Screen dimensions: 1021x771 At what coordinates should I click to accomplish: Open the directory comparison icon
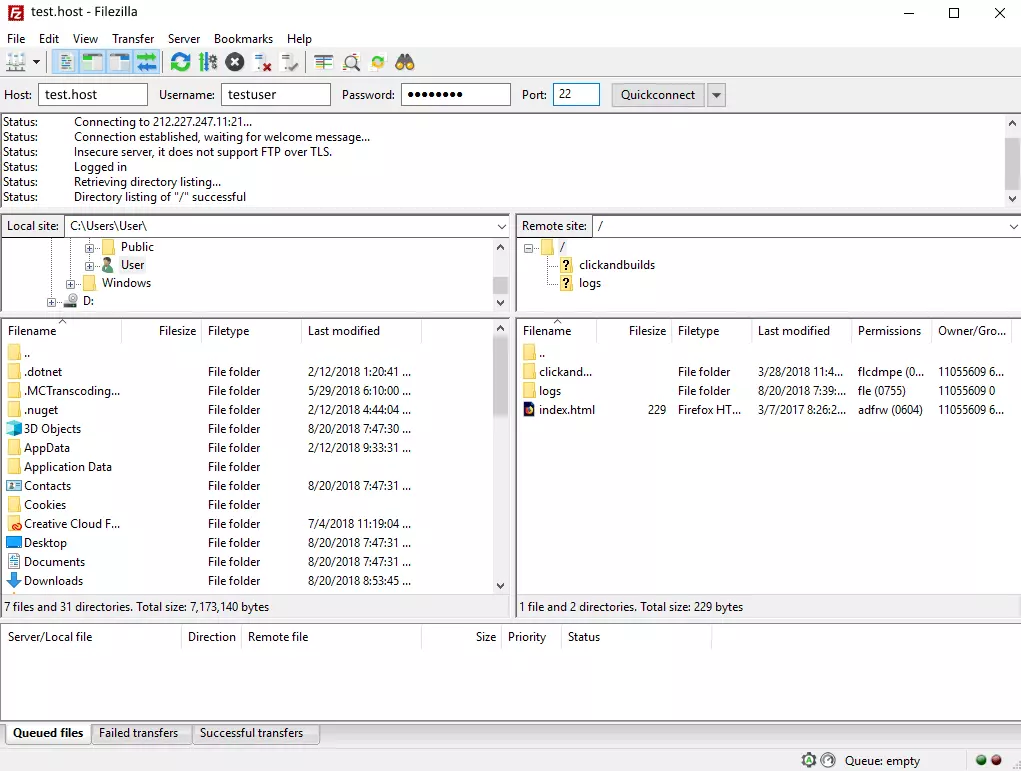click(323, 62)
